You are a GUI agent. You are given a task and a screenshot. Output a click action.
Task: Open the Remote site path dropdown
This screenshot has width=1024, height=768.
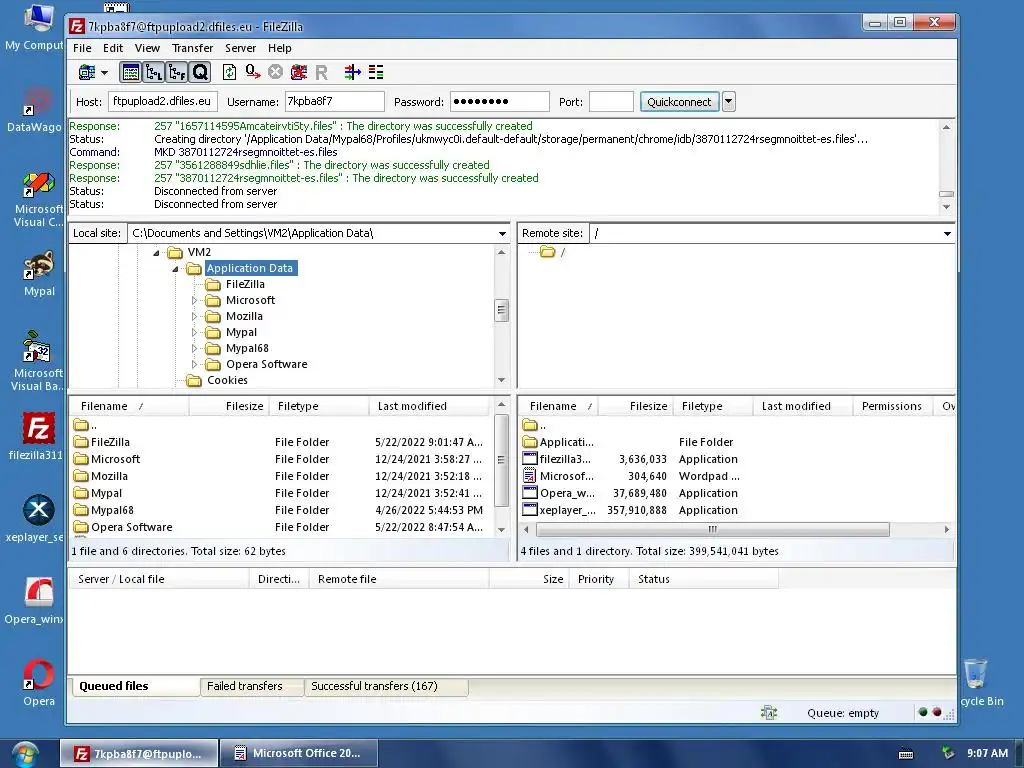click(947, 234)
